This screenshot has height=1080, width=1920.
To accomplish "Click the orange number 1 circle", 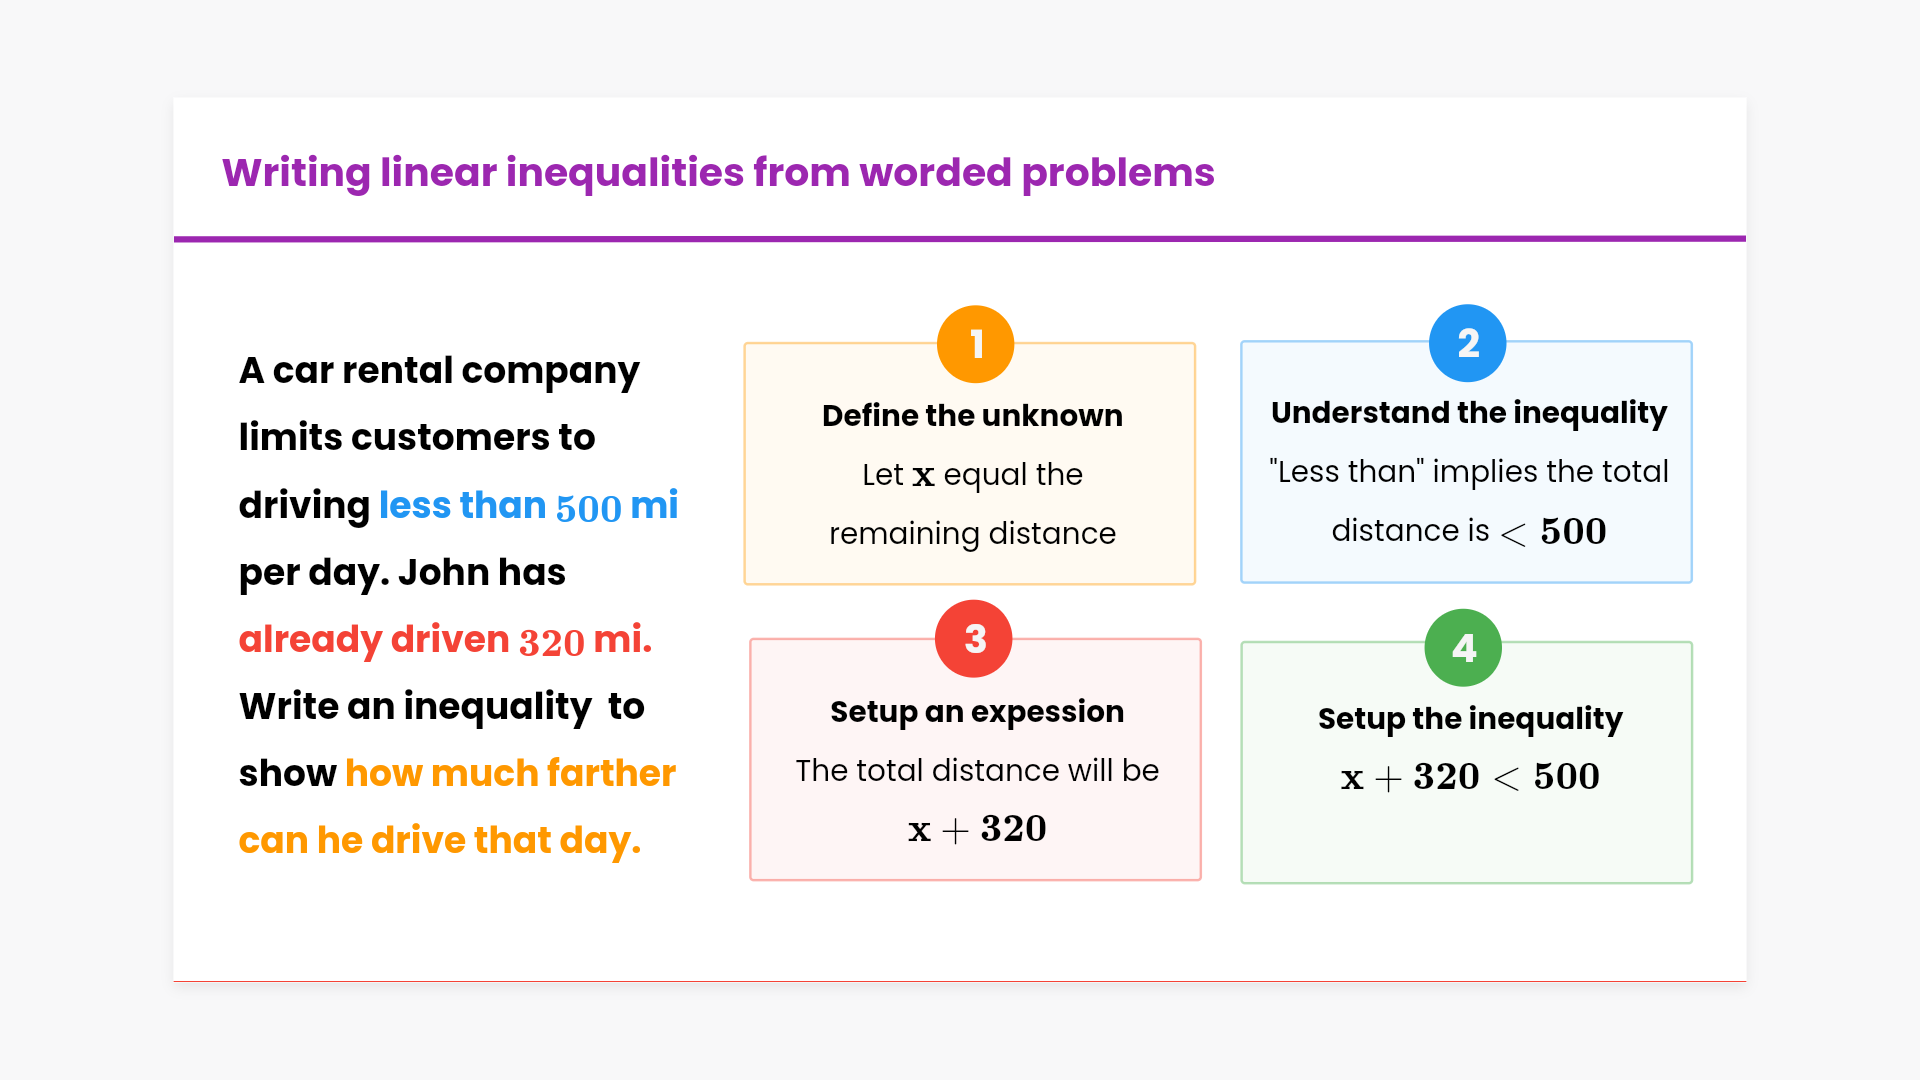I will [975, 344].
